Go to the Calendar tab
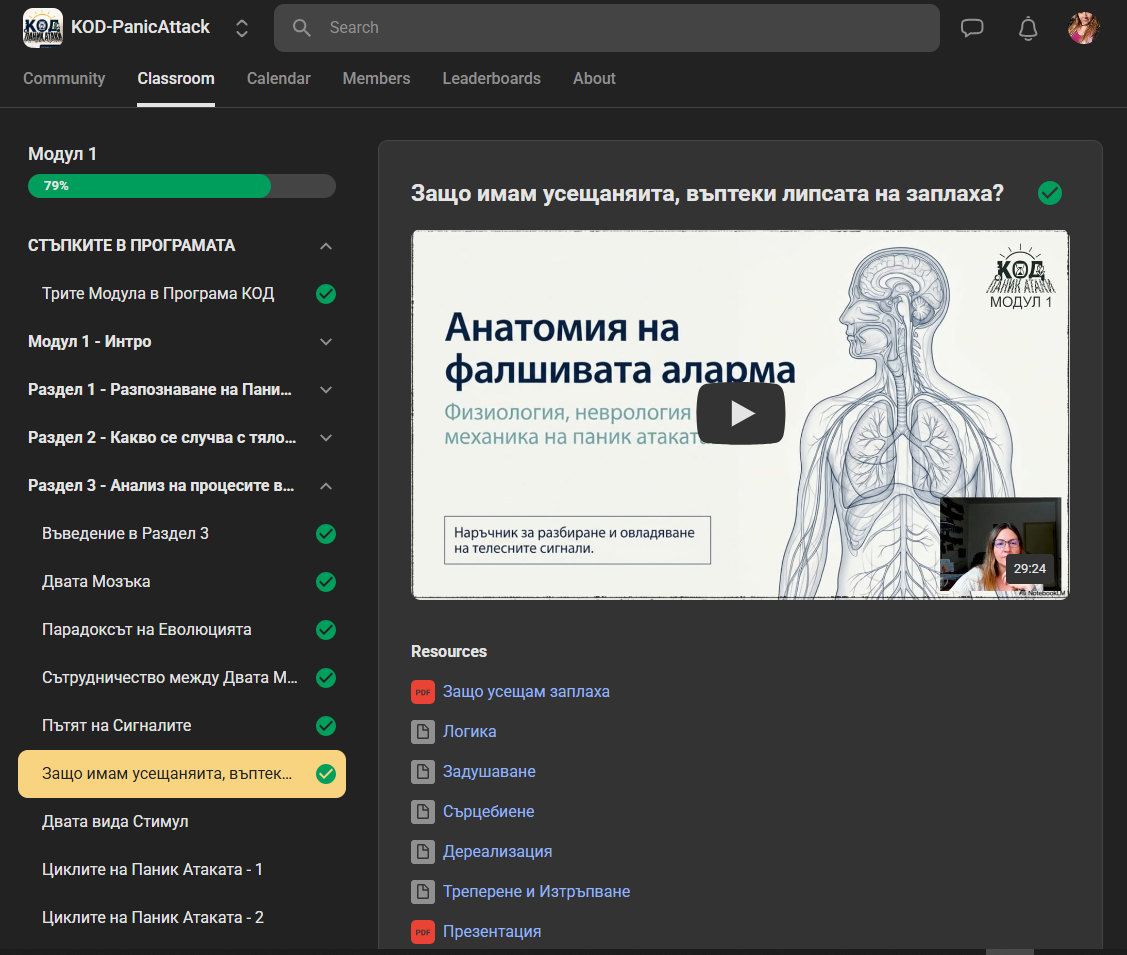 [279, 78]
